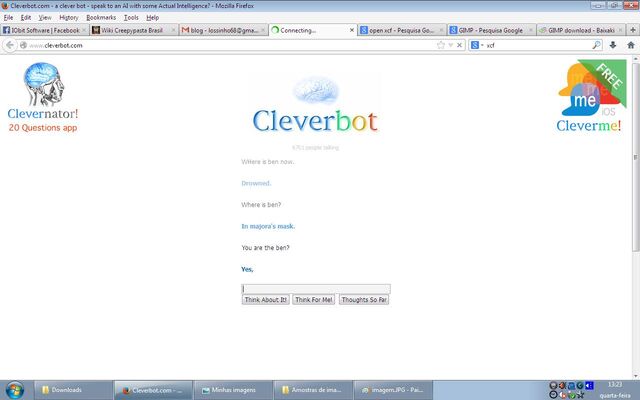Viewport: 640px width, 400px height.
Task: Click the Thoughts So Far button
Action: pyautogui.click(x=364, y=300)
